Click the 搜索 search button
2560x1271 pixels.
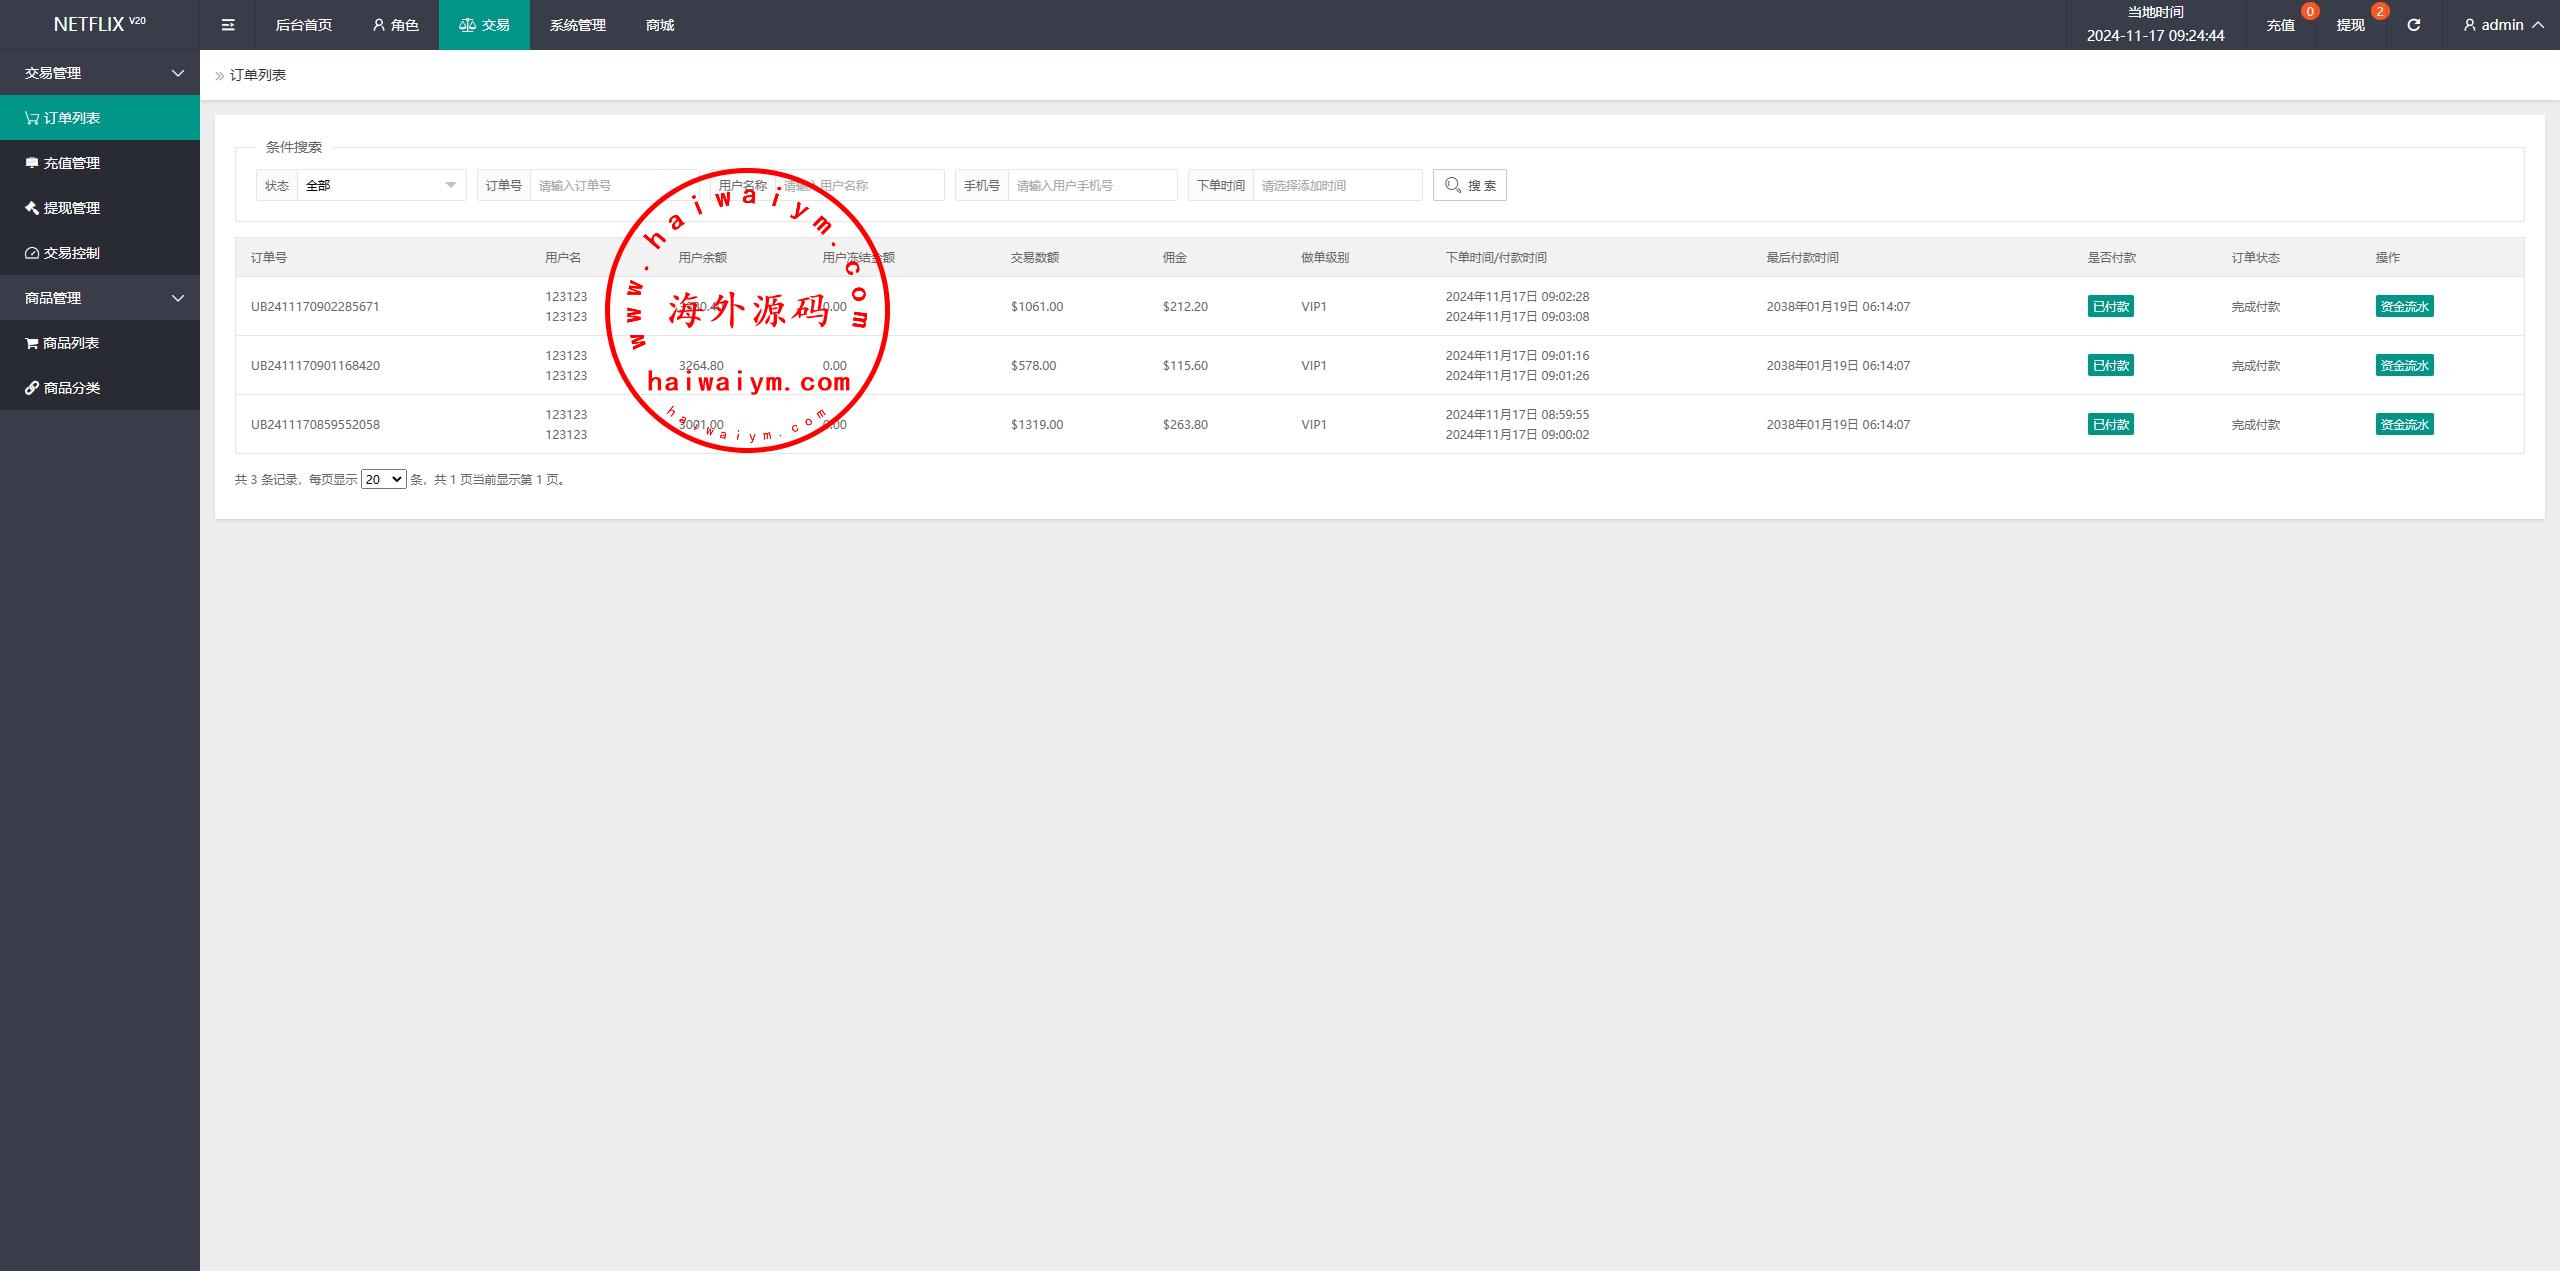click(x=1469, y=185)
